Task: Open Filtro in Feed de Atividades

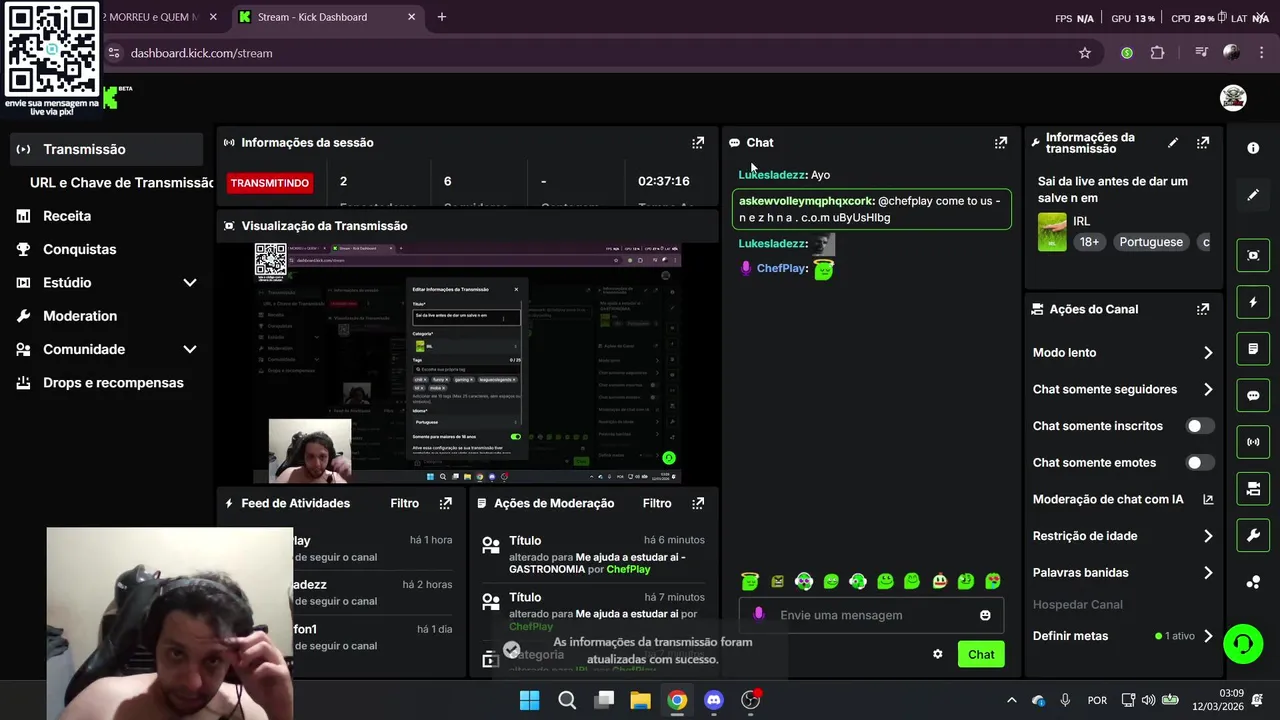Action: tap(405, 503)
